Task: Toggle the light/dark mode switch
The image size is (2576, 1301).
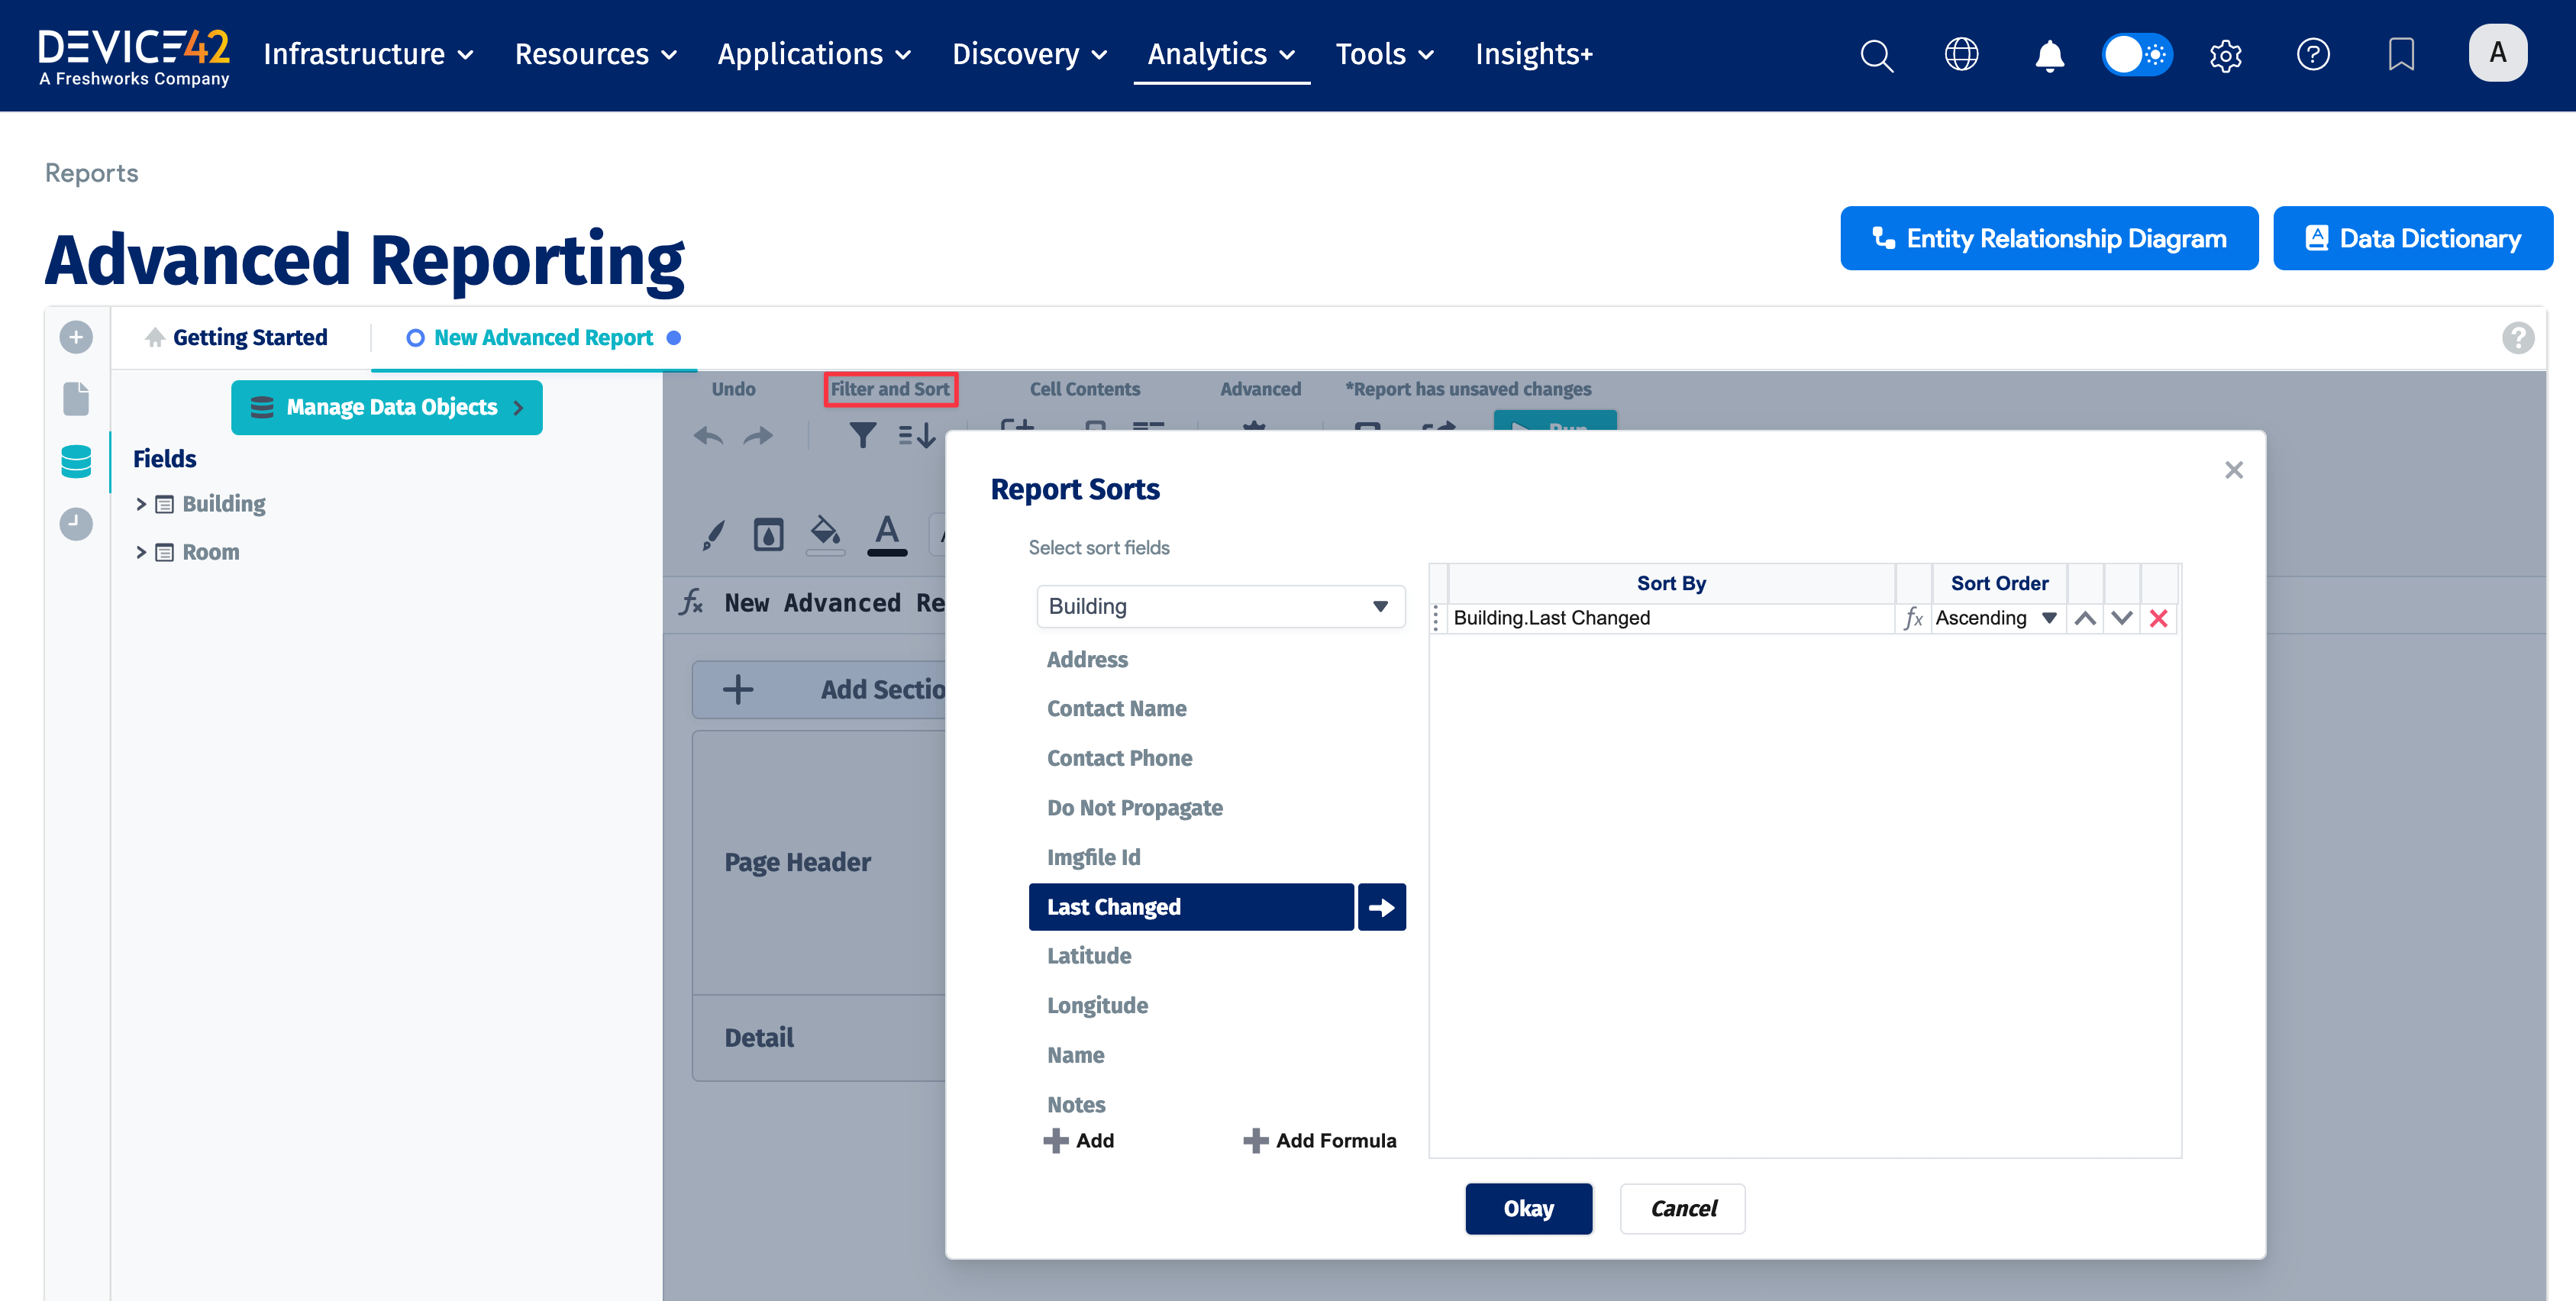Action: click(2136, 54)
